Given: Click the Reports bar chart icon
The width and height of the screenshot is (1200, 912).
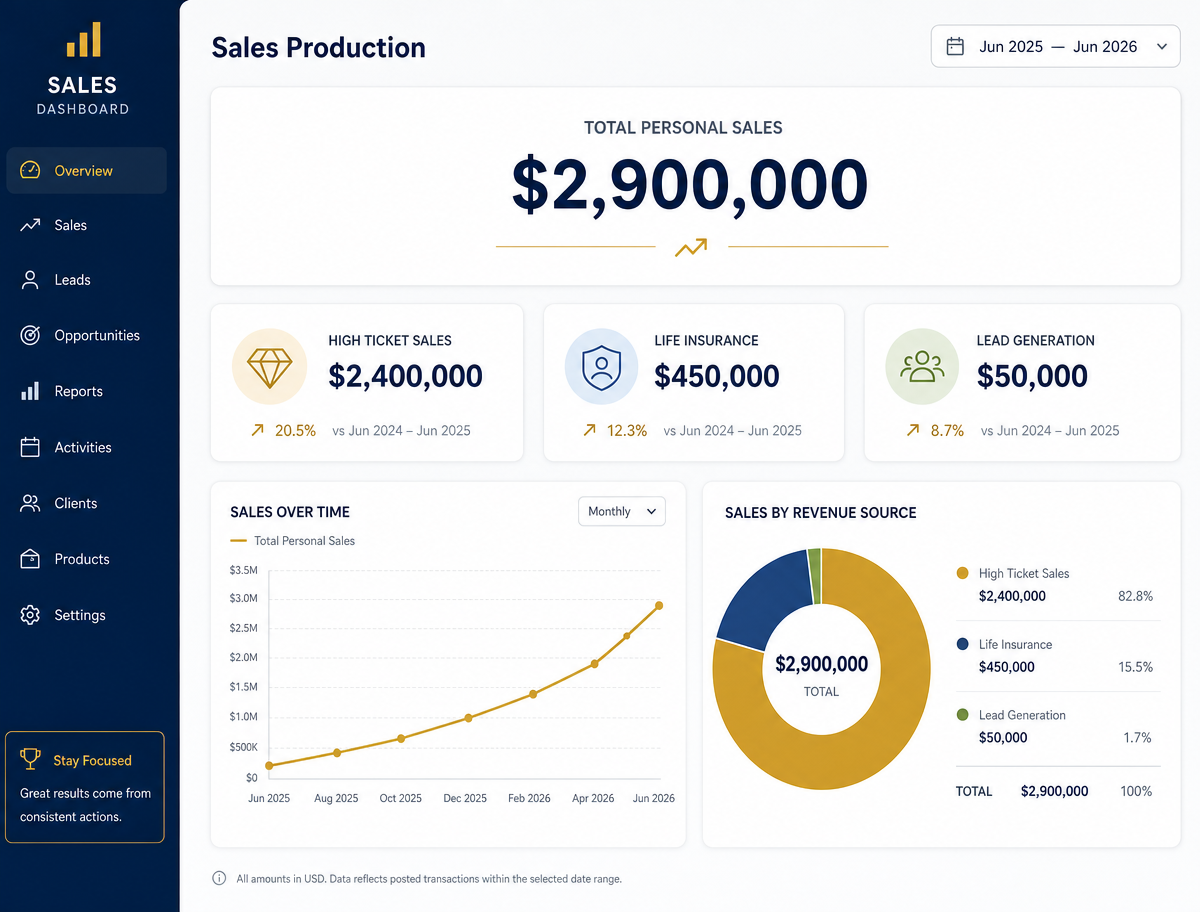Looking at the screenshot, I should click(x=30, y=391).
